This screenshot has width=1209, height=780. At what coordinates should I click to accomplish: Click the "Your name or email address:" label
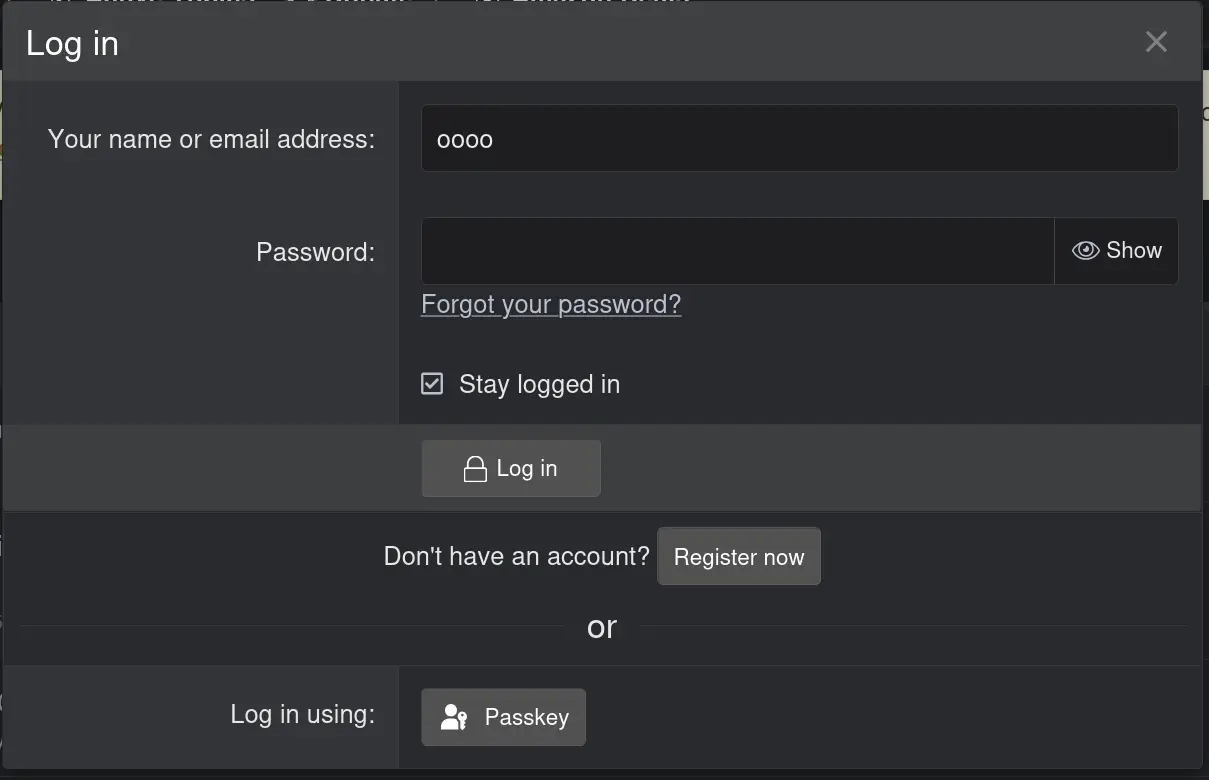click(x=211, y=139)
